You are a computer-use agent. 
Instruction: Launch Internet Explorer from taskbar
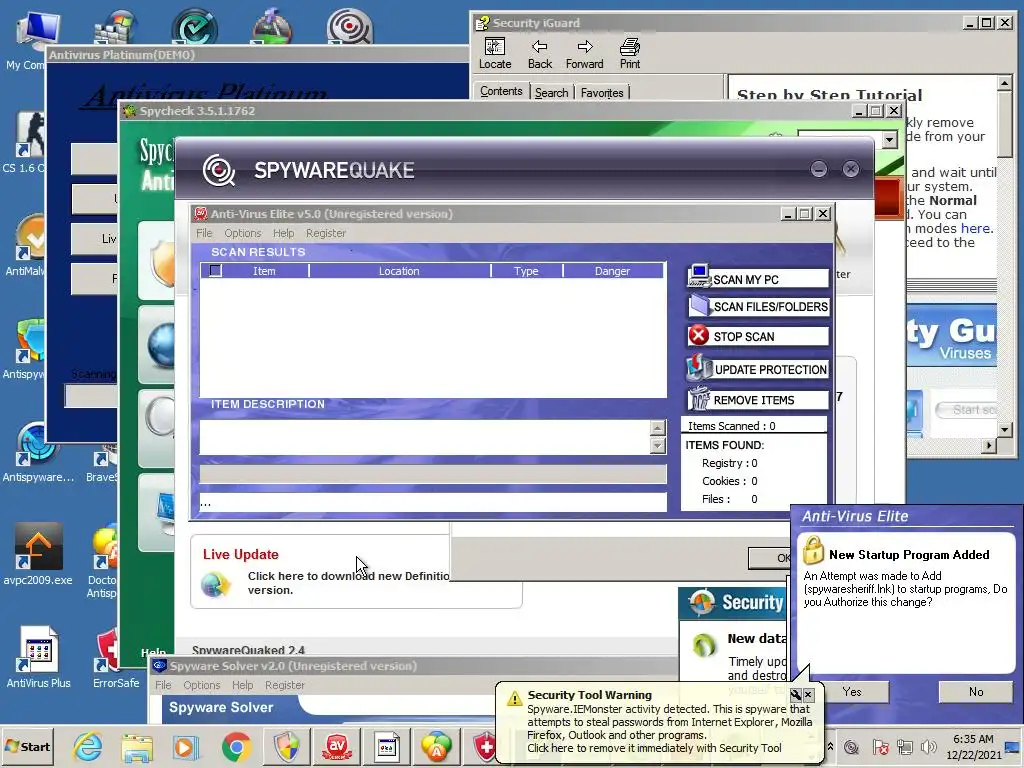pos(88,746)
